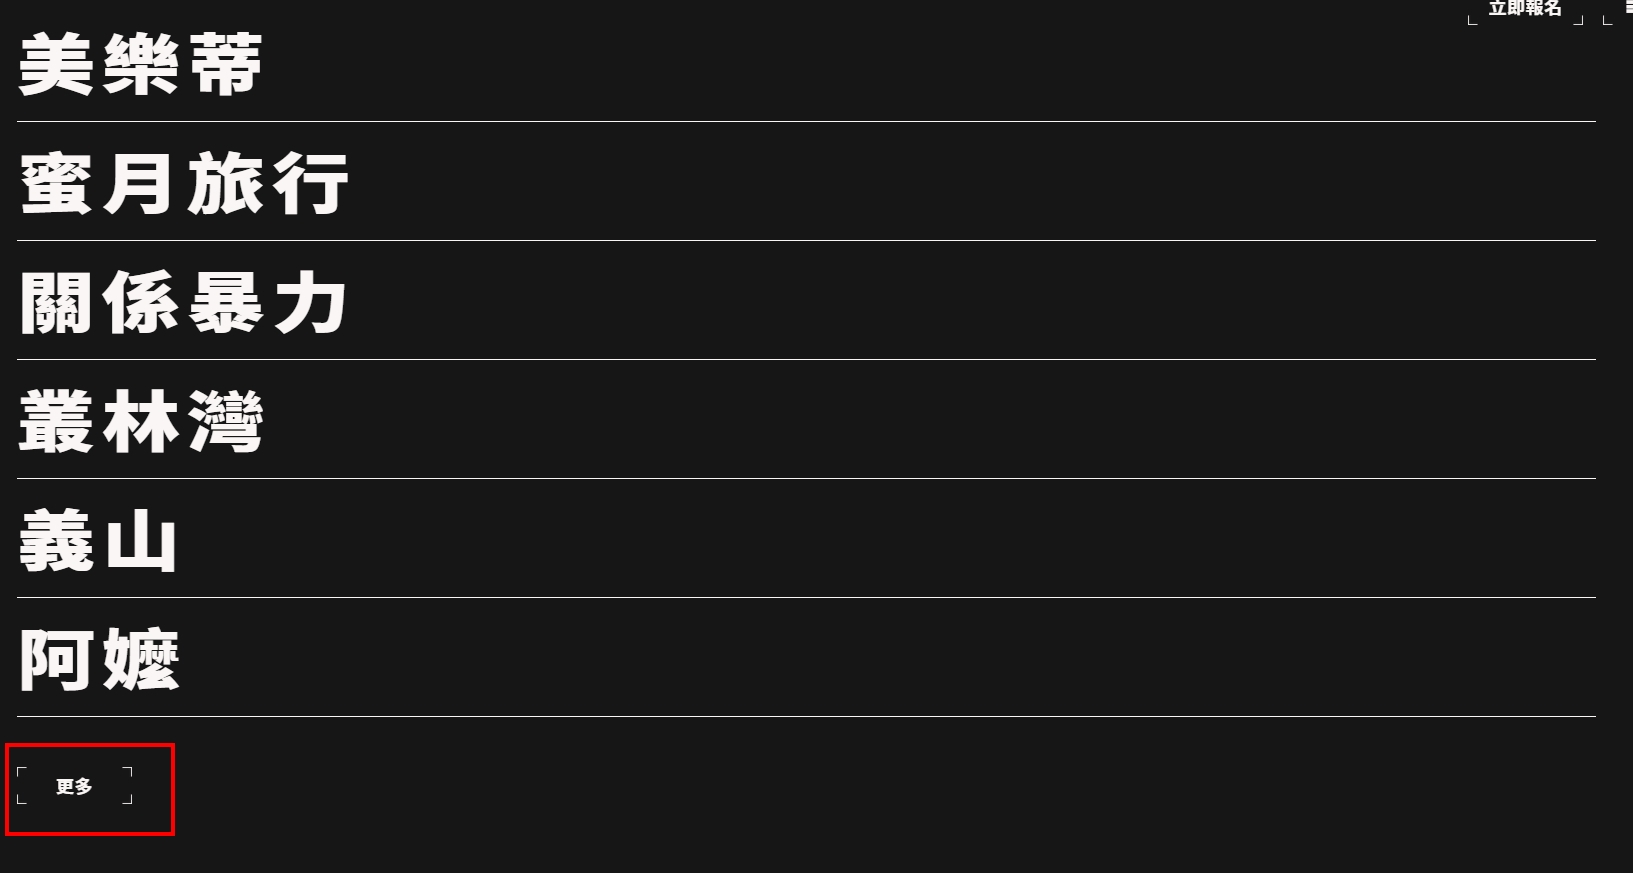Go to the Relationship Violence (關係暴力) row

coord(183,302)
